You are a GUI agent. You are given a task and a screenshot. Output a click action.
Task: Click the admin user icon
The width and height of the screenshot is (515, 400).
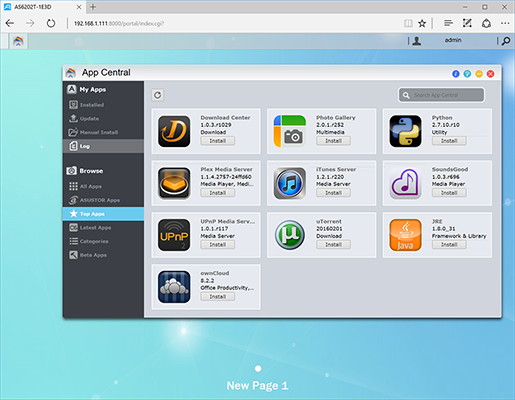[417, 41]
